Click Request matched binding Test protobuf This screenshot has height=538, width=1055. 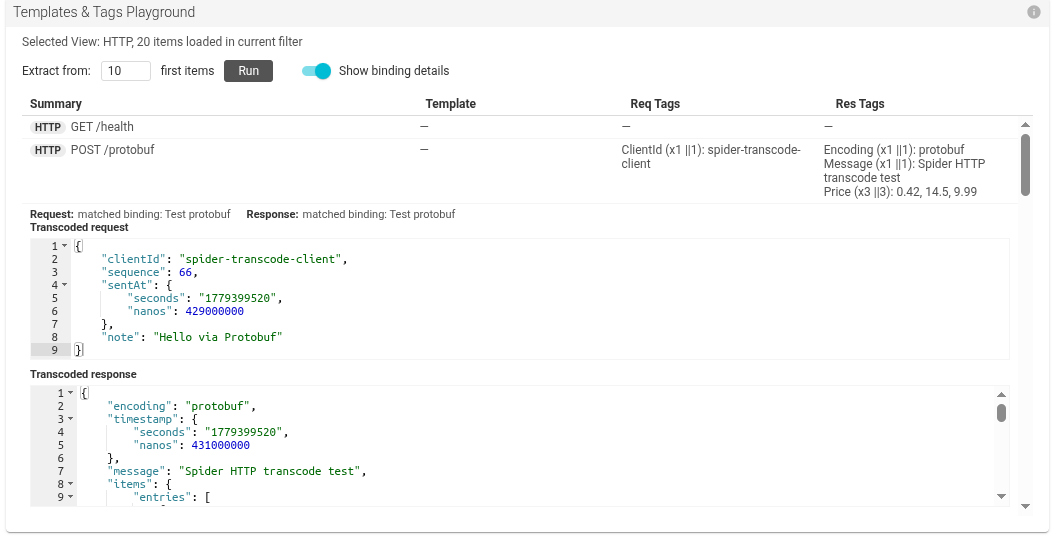(130, 214)
